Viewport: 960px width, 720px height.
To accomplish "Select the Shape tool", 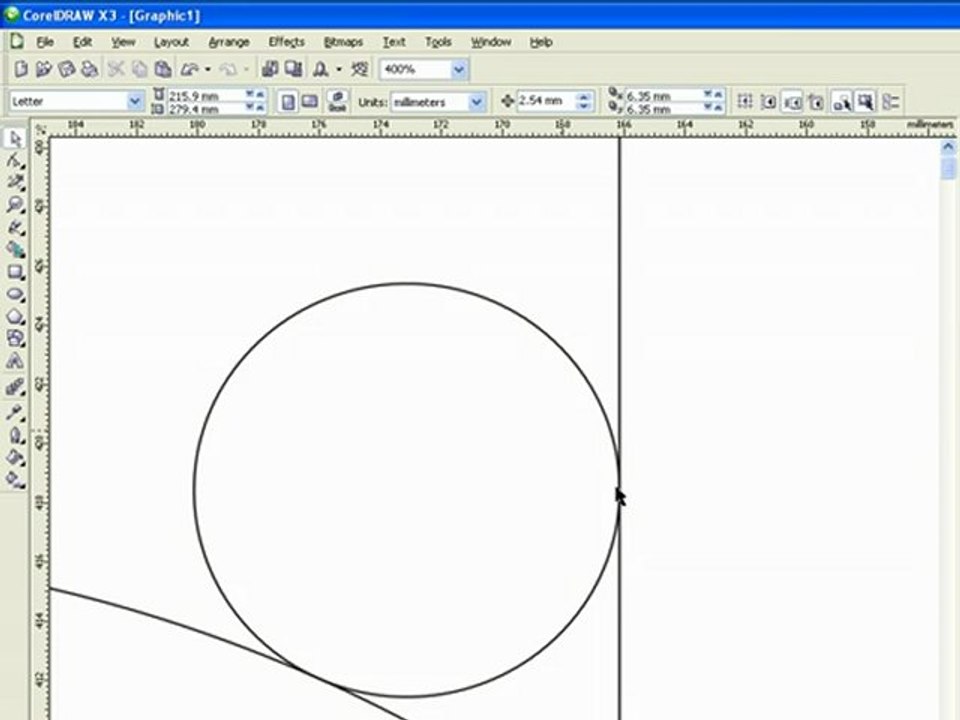I will (15, 160).
